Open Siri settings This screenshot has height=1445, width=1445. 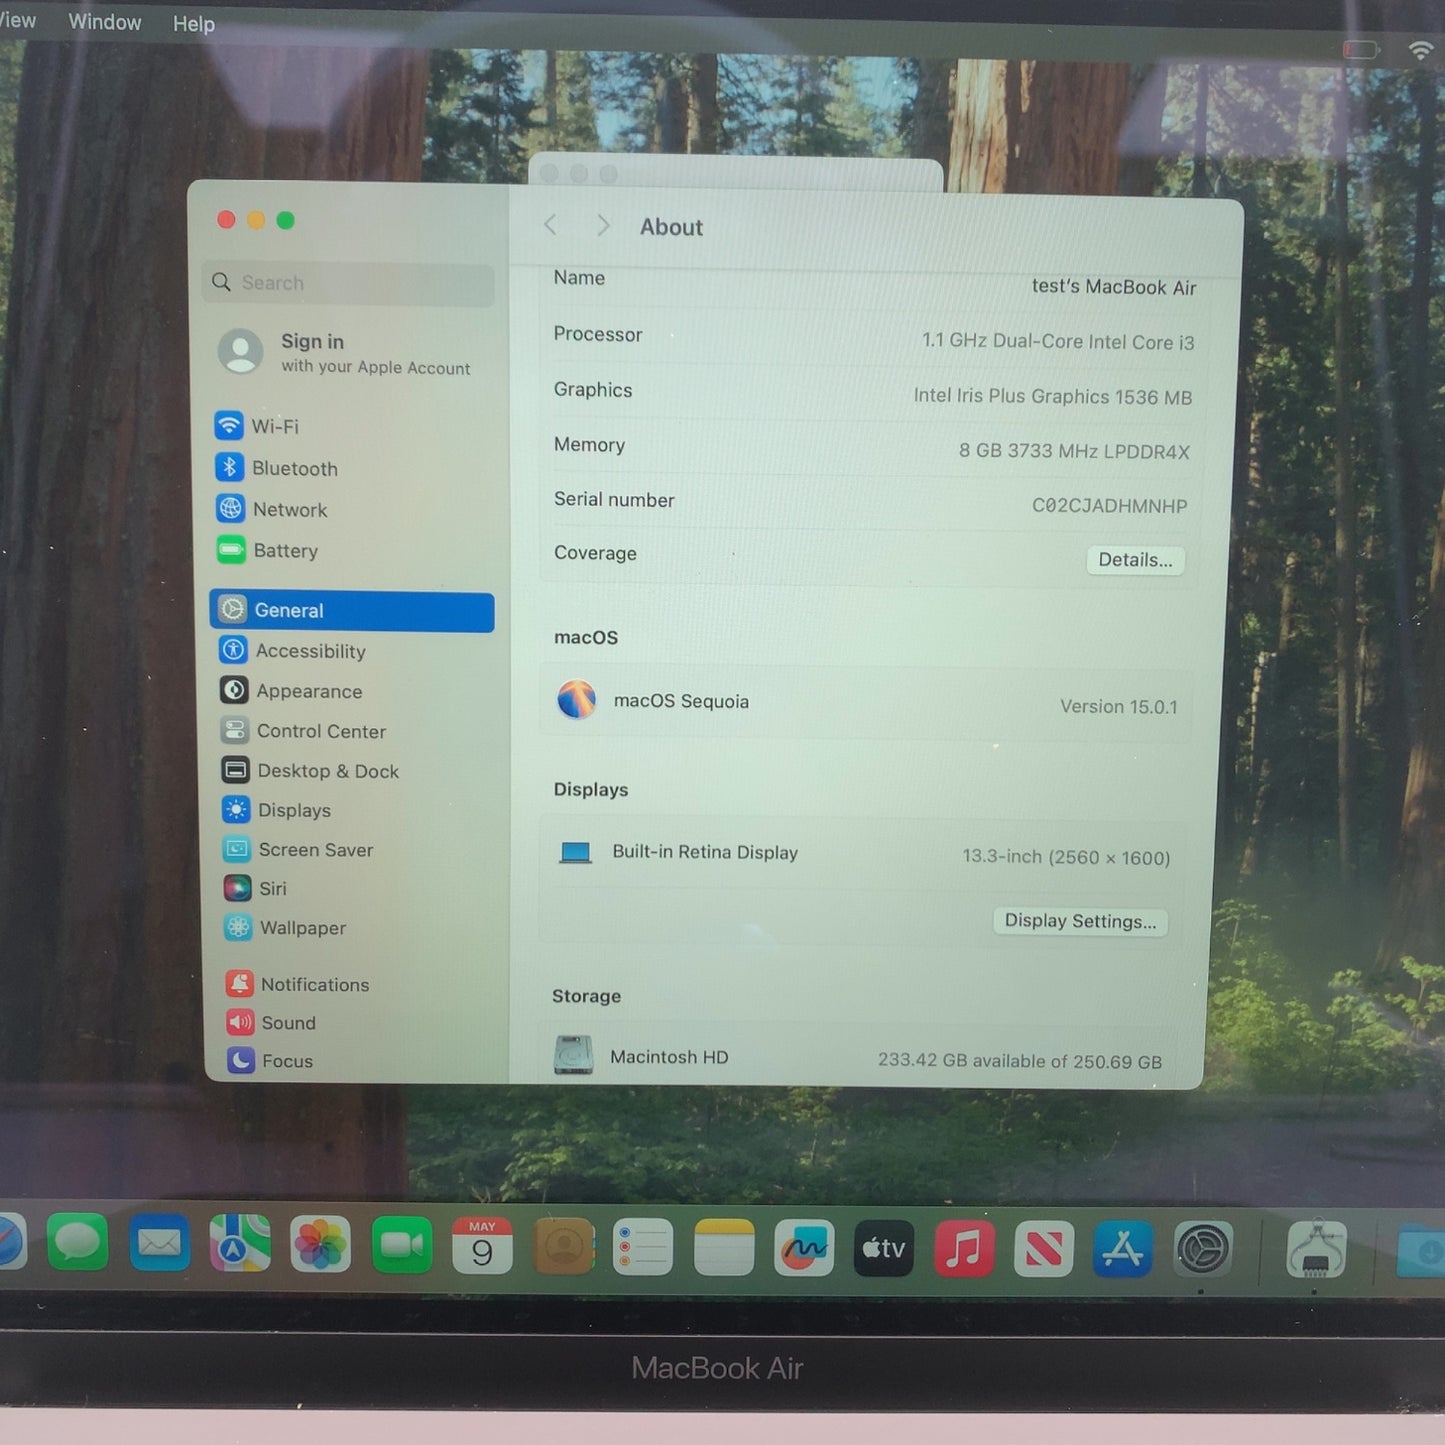pos(255,888)
